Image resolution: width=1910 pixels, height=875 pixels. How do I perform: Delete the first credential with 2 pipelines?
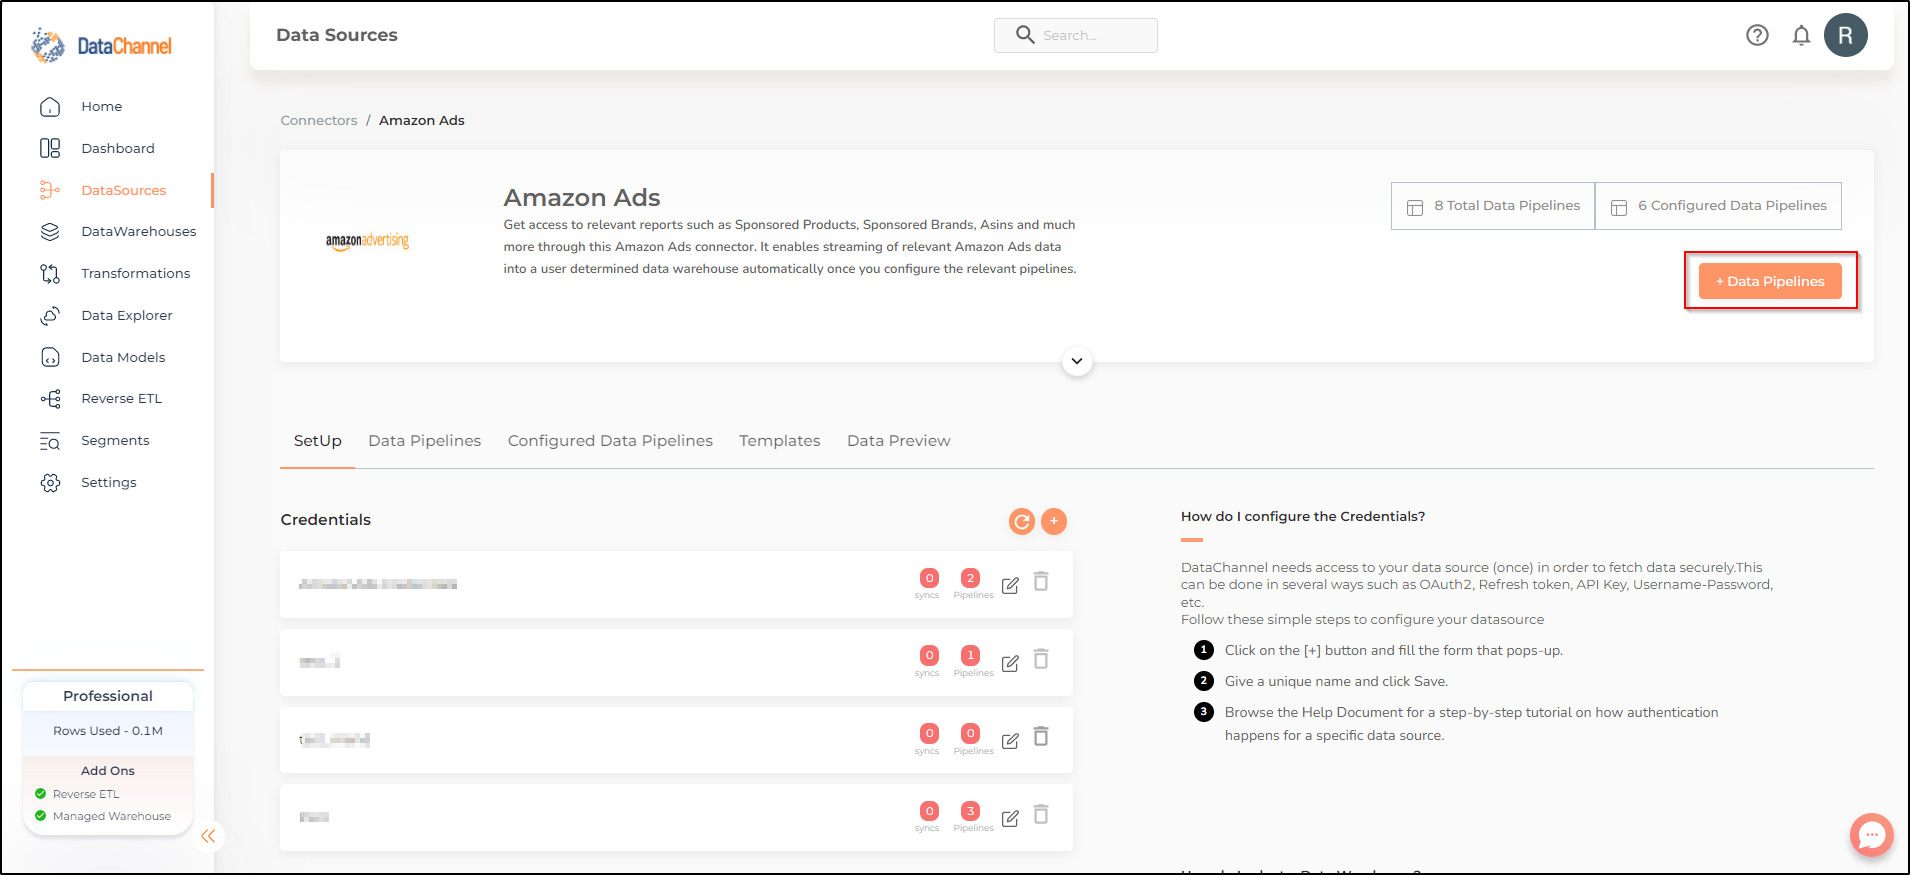pyautogui.click(x=1041, y=582)
